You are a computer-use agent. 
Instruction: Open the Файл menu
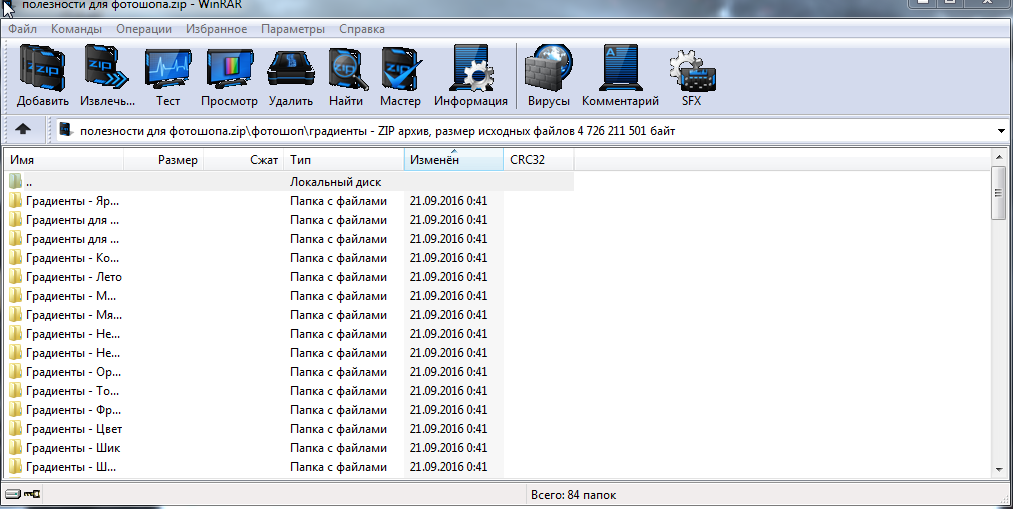[23, 29]
